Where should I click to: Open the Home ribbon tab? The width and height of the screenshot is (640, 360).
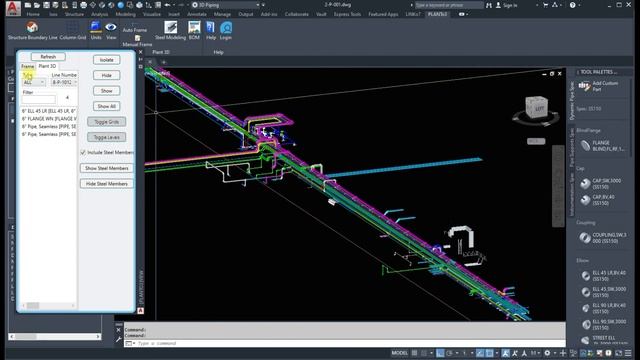33,14
